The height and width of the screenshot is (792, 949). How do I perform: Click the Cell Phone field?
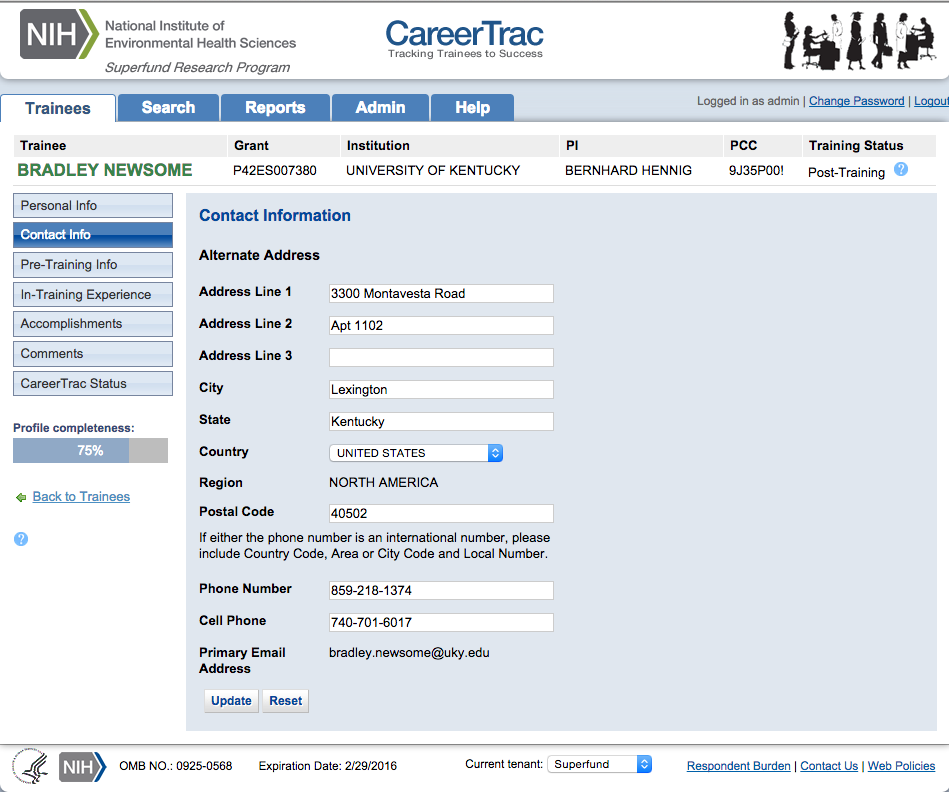(441, 623)
